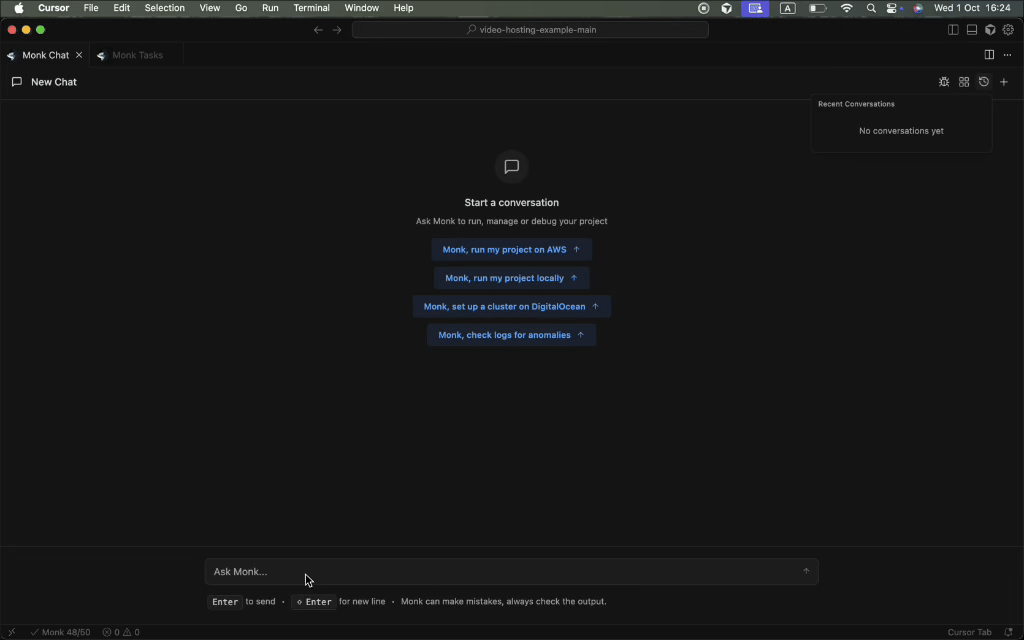
Task: Toggle the recent conversations history icon
Action: 984,82
